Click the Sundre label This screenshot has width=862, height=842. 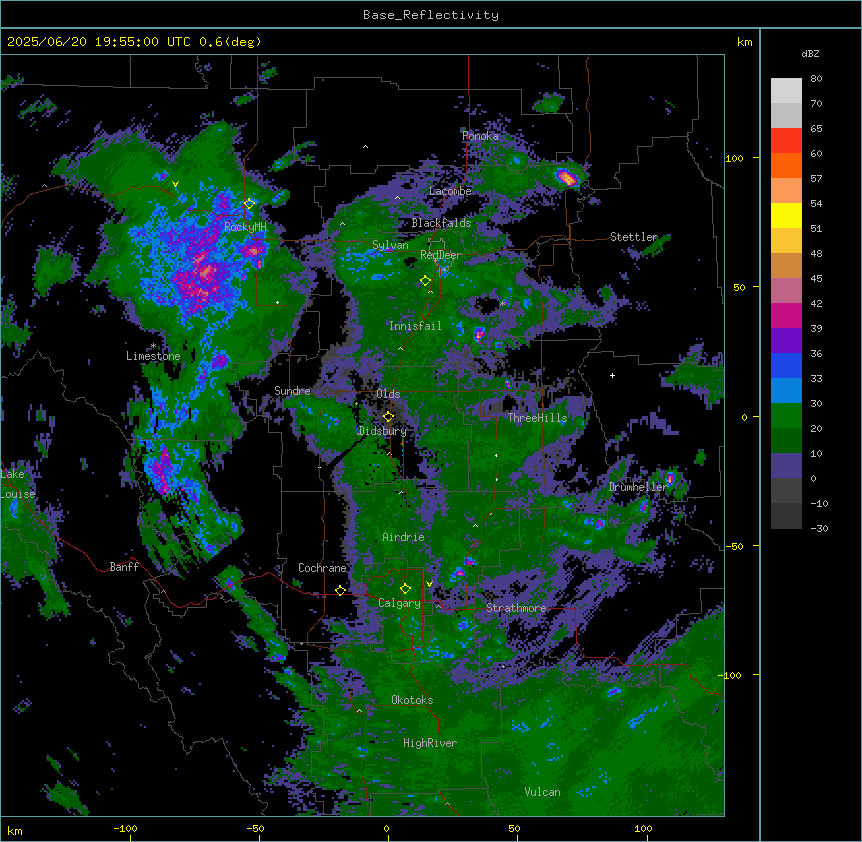pyautogui.click(x=292, y=391)
